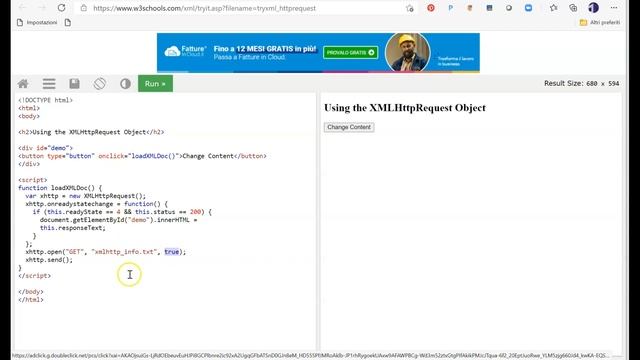The image size is (640, 360).
Task: Click the 'Using the XMLHttpRequest Object' result heading
Action: 405,108
